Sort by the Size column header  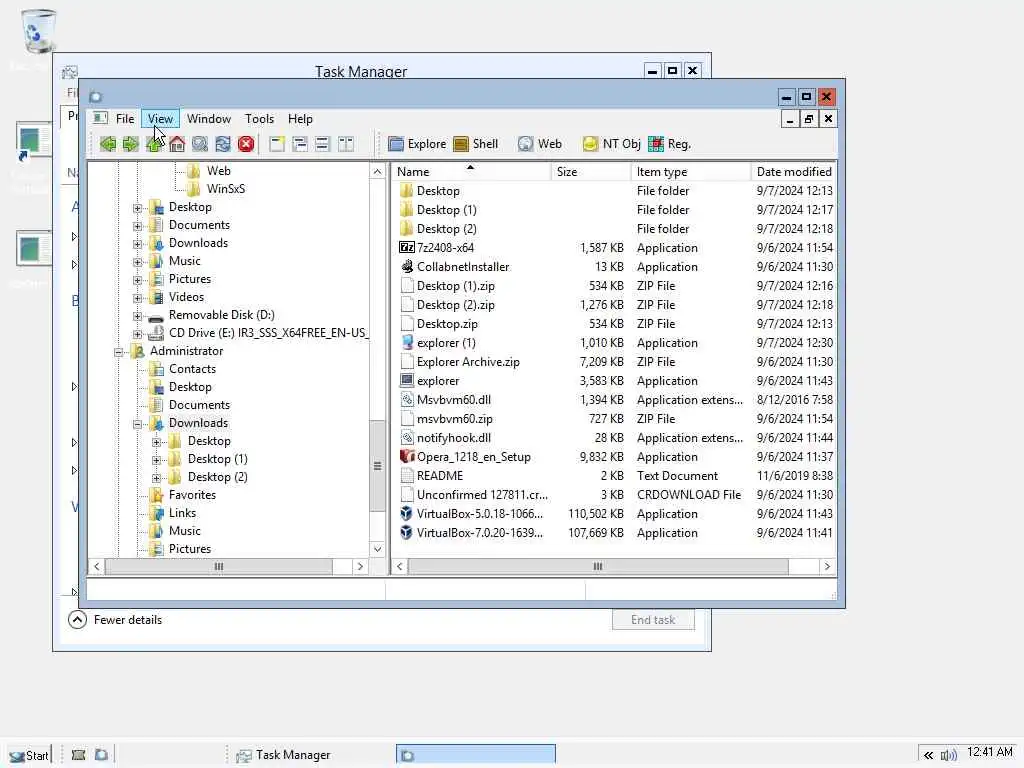[591, 171]
